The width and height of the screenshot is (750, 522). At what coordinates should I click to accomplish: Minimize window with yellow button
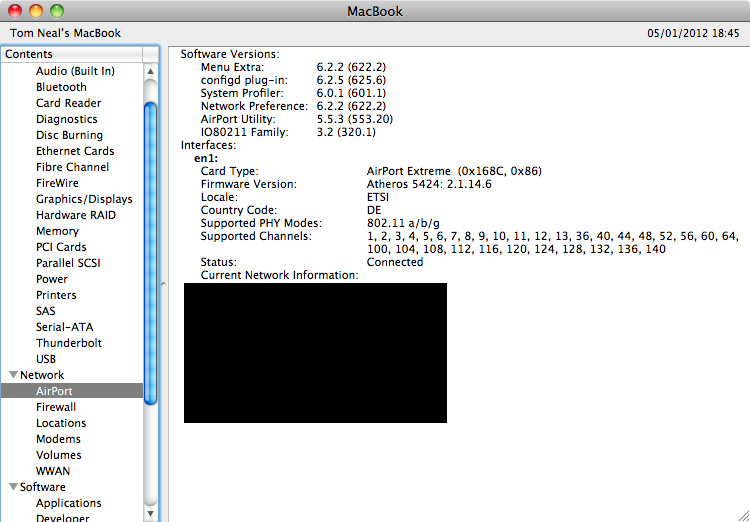(x=36, y=11)
